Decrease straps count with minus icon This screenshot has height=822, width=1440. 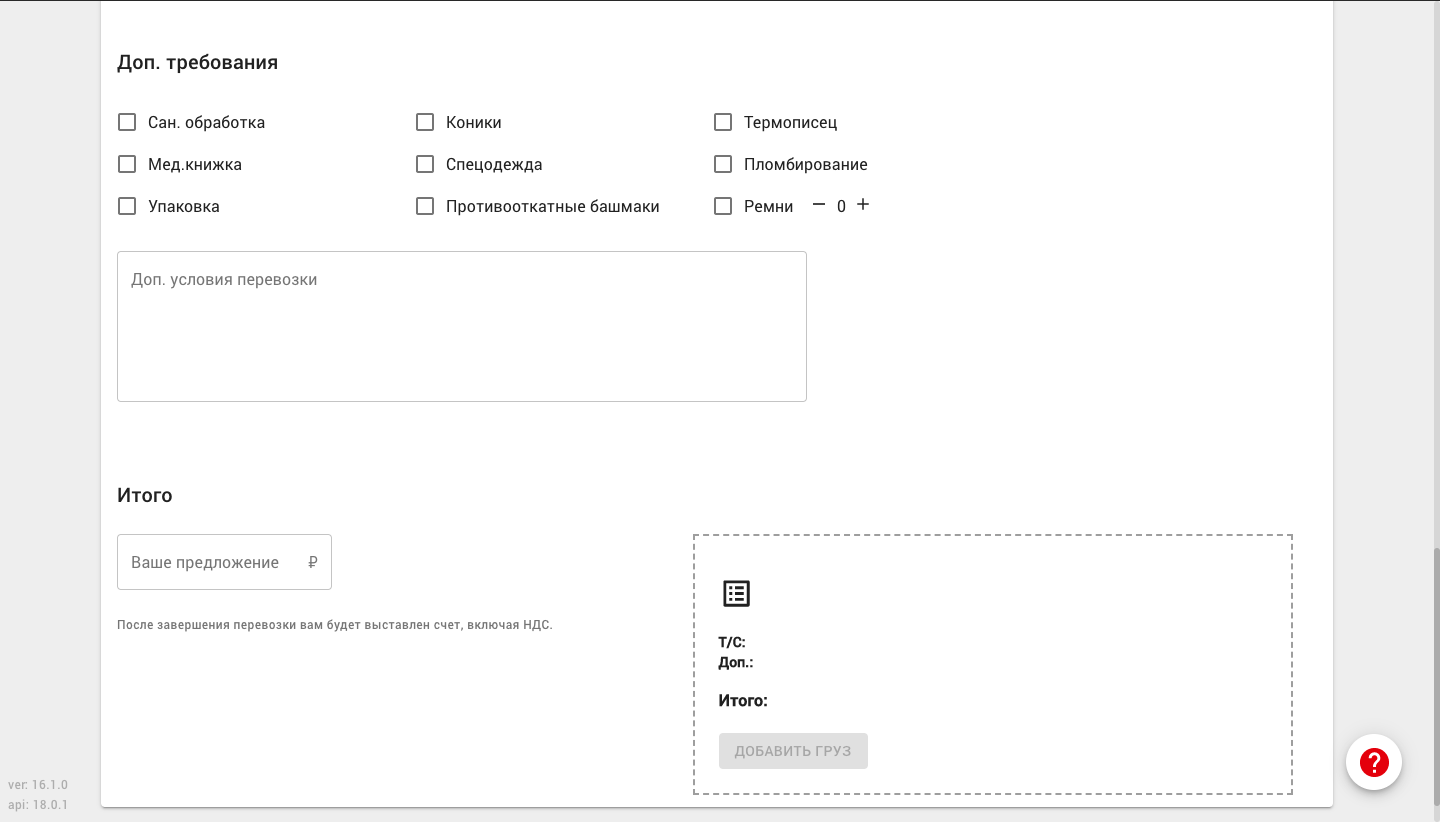point(819,205)
